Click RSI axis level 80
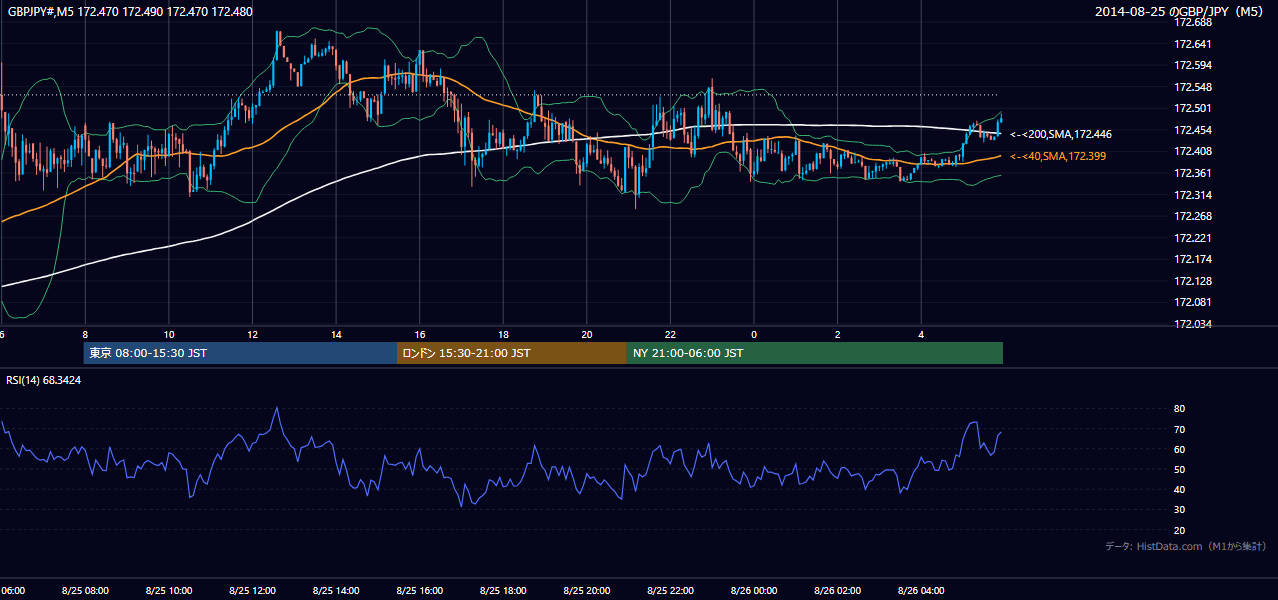1278x600 pixels. (1179, 409)
